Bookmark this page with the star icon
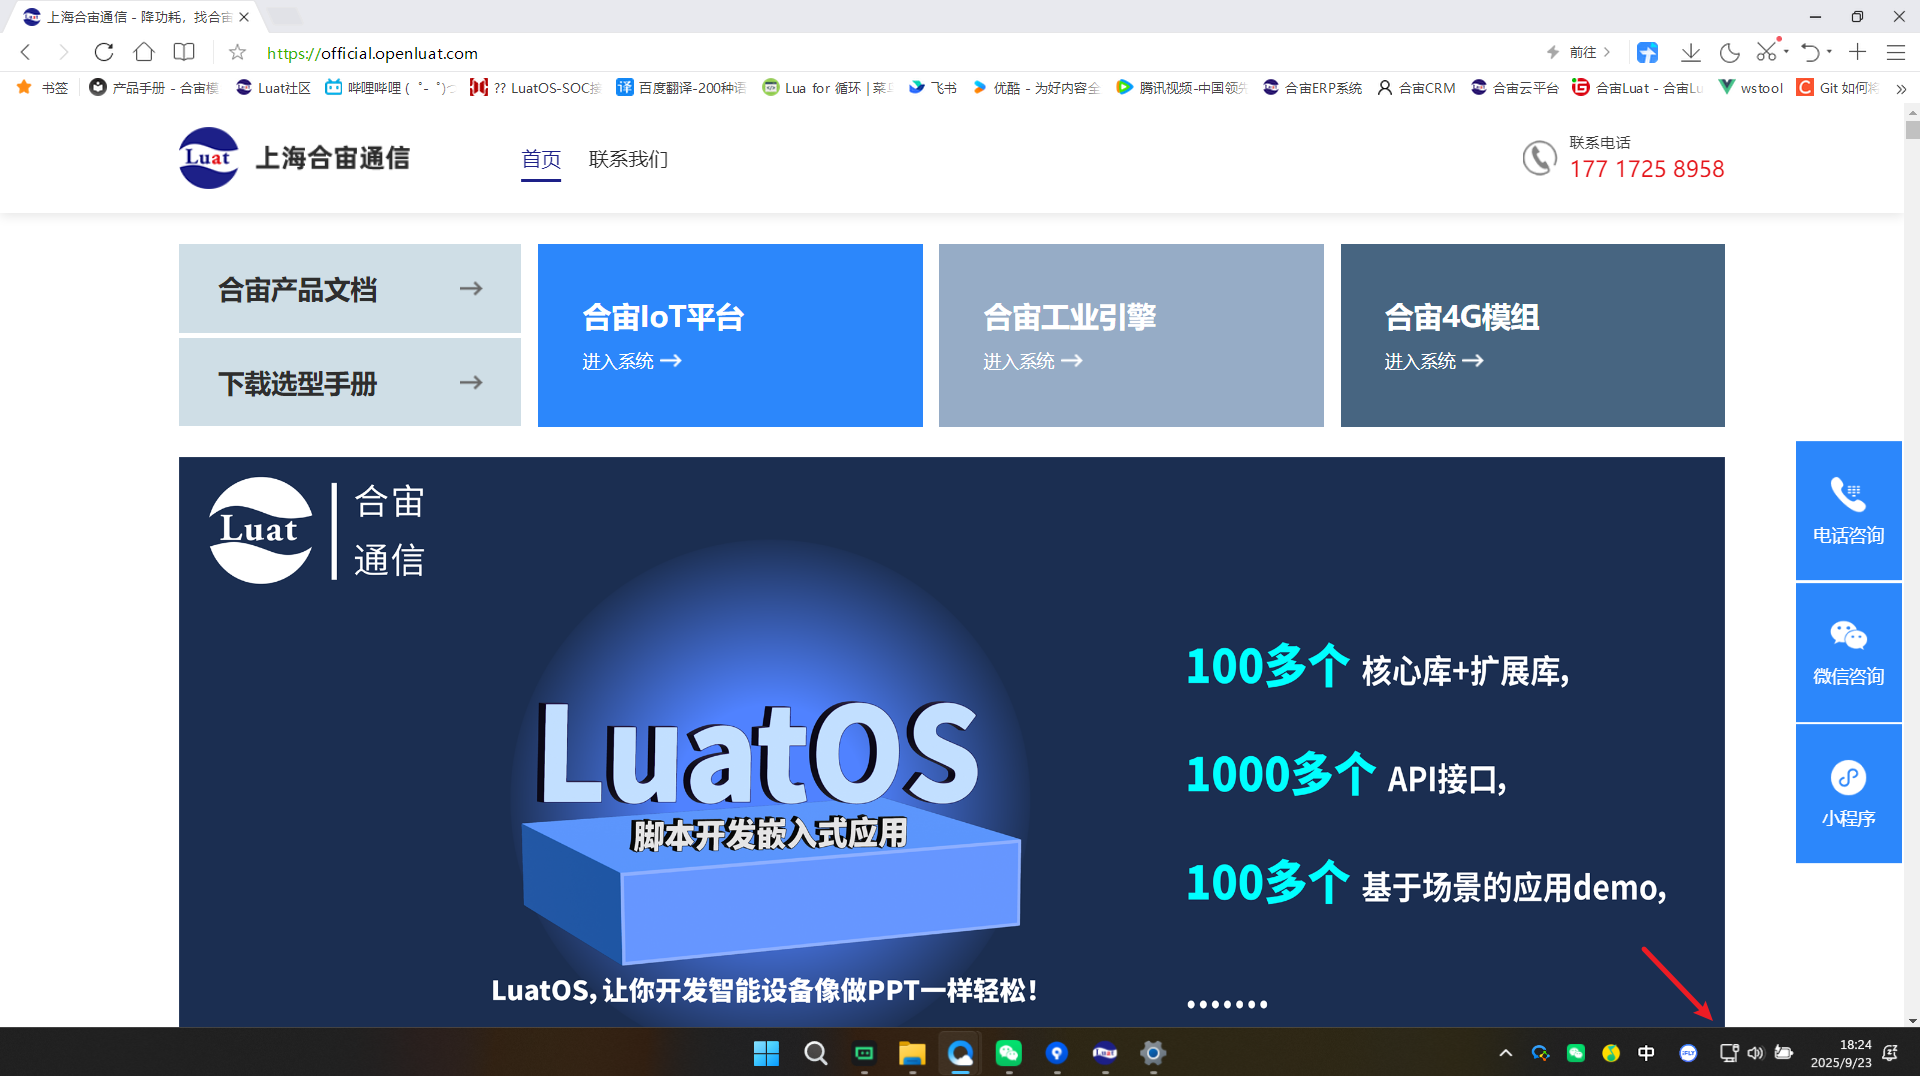Screen dimensions: 1920x1076 pyautogui.click(x=237, y=52)
